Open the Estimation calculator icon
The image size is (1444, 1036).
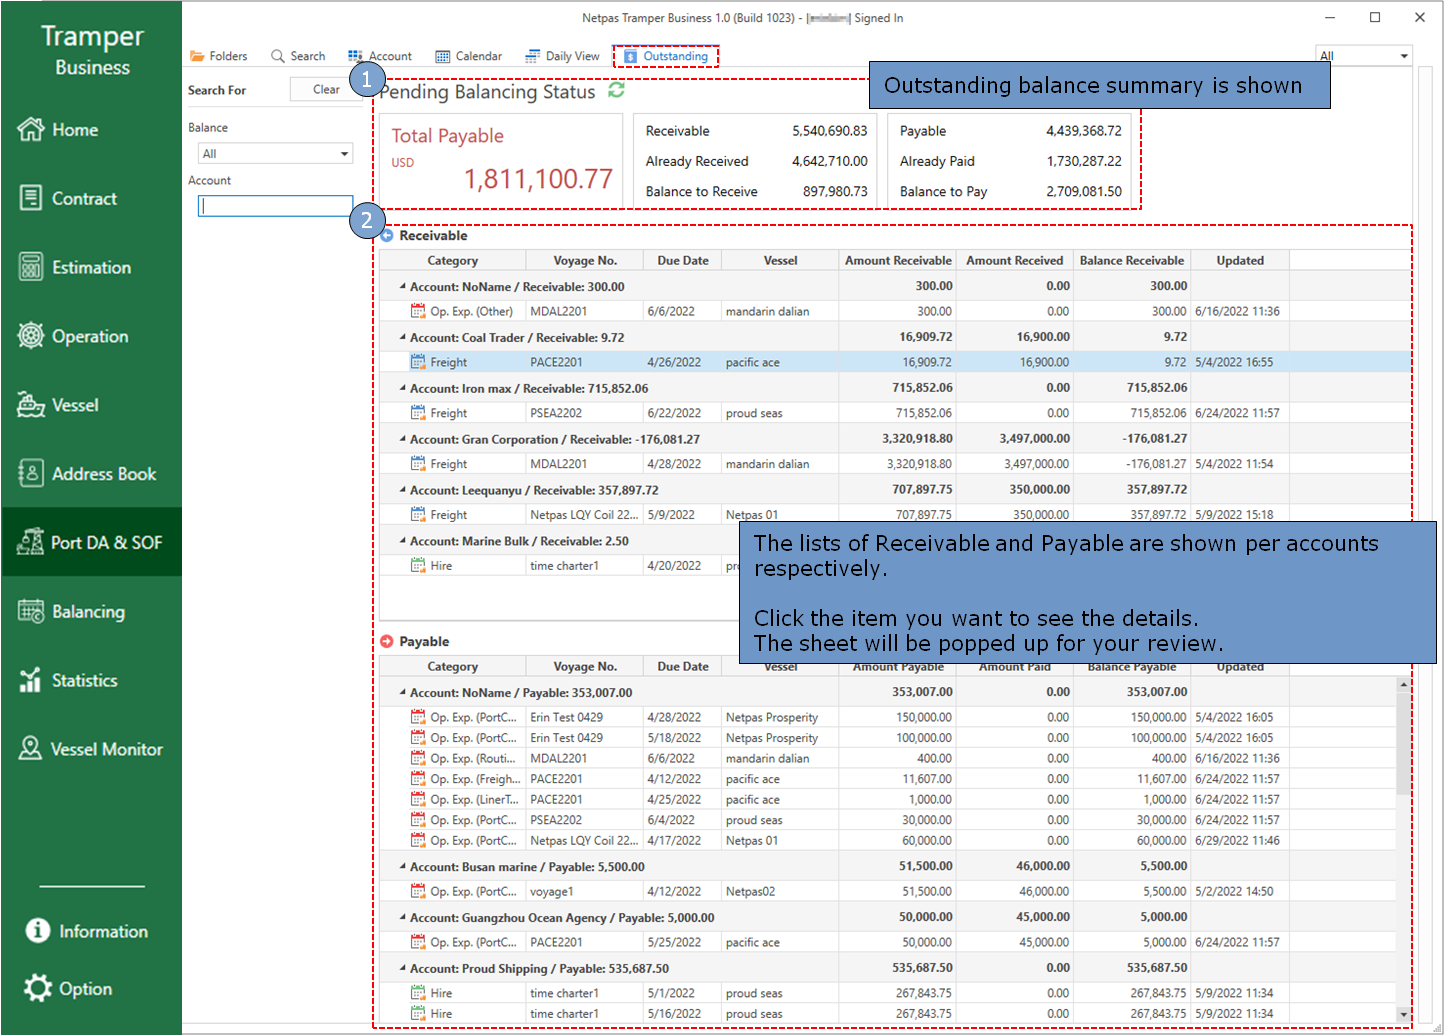[x=31, y=267]
